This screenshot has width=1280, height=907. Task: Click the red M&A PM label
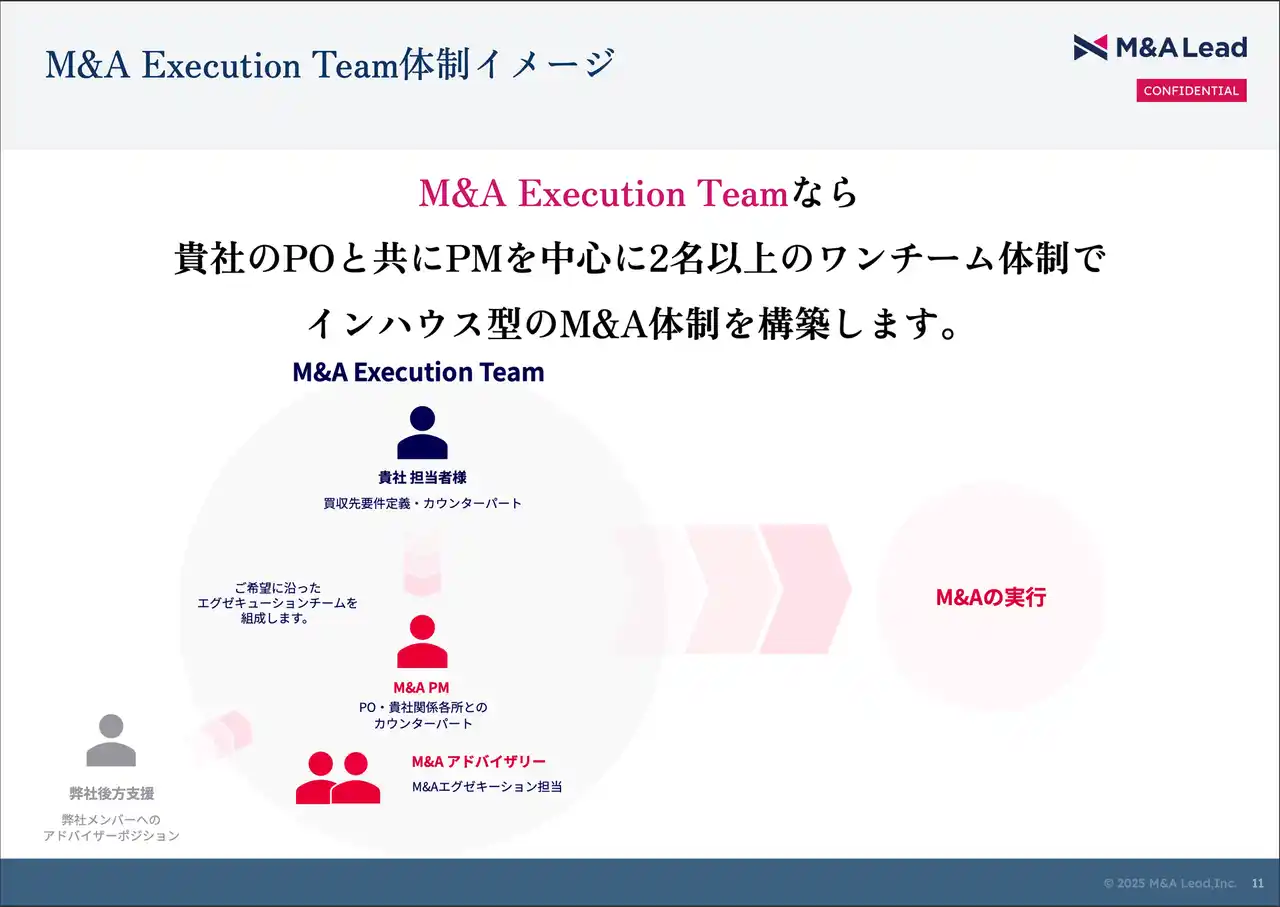[x=421, y=687]
